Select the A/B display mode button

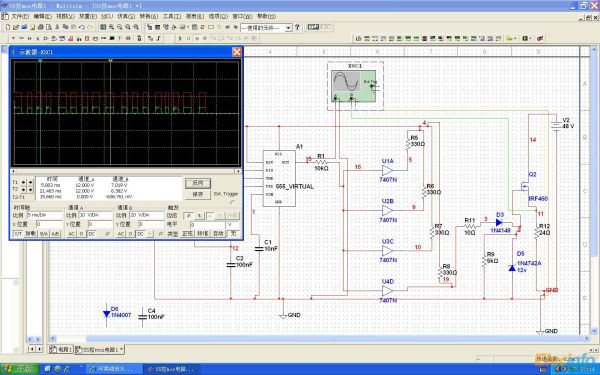pyautogui.click(x=55, y=233)
